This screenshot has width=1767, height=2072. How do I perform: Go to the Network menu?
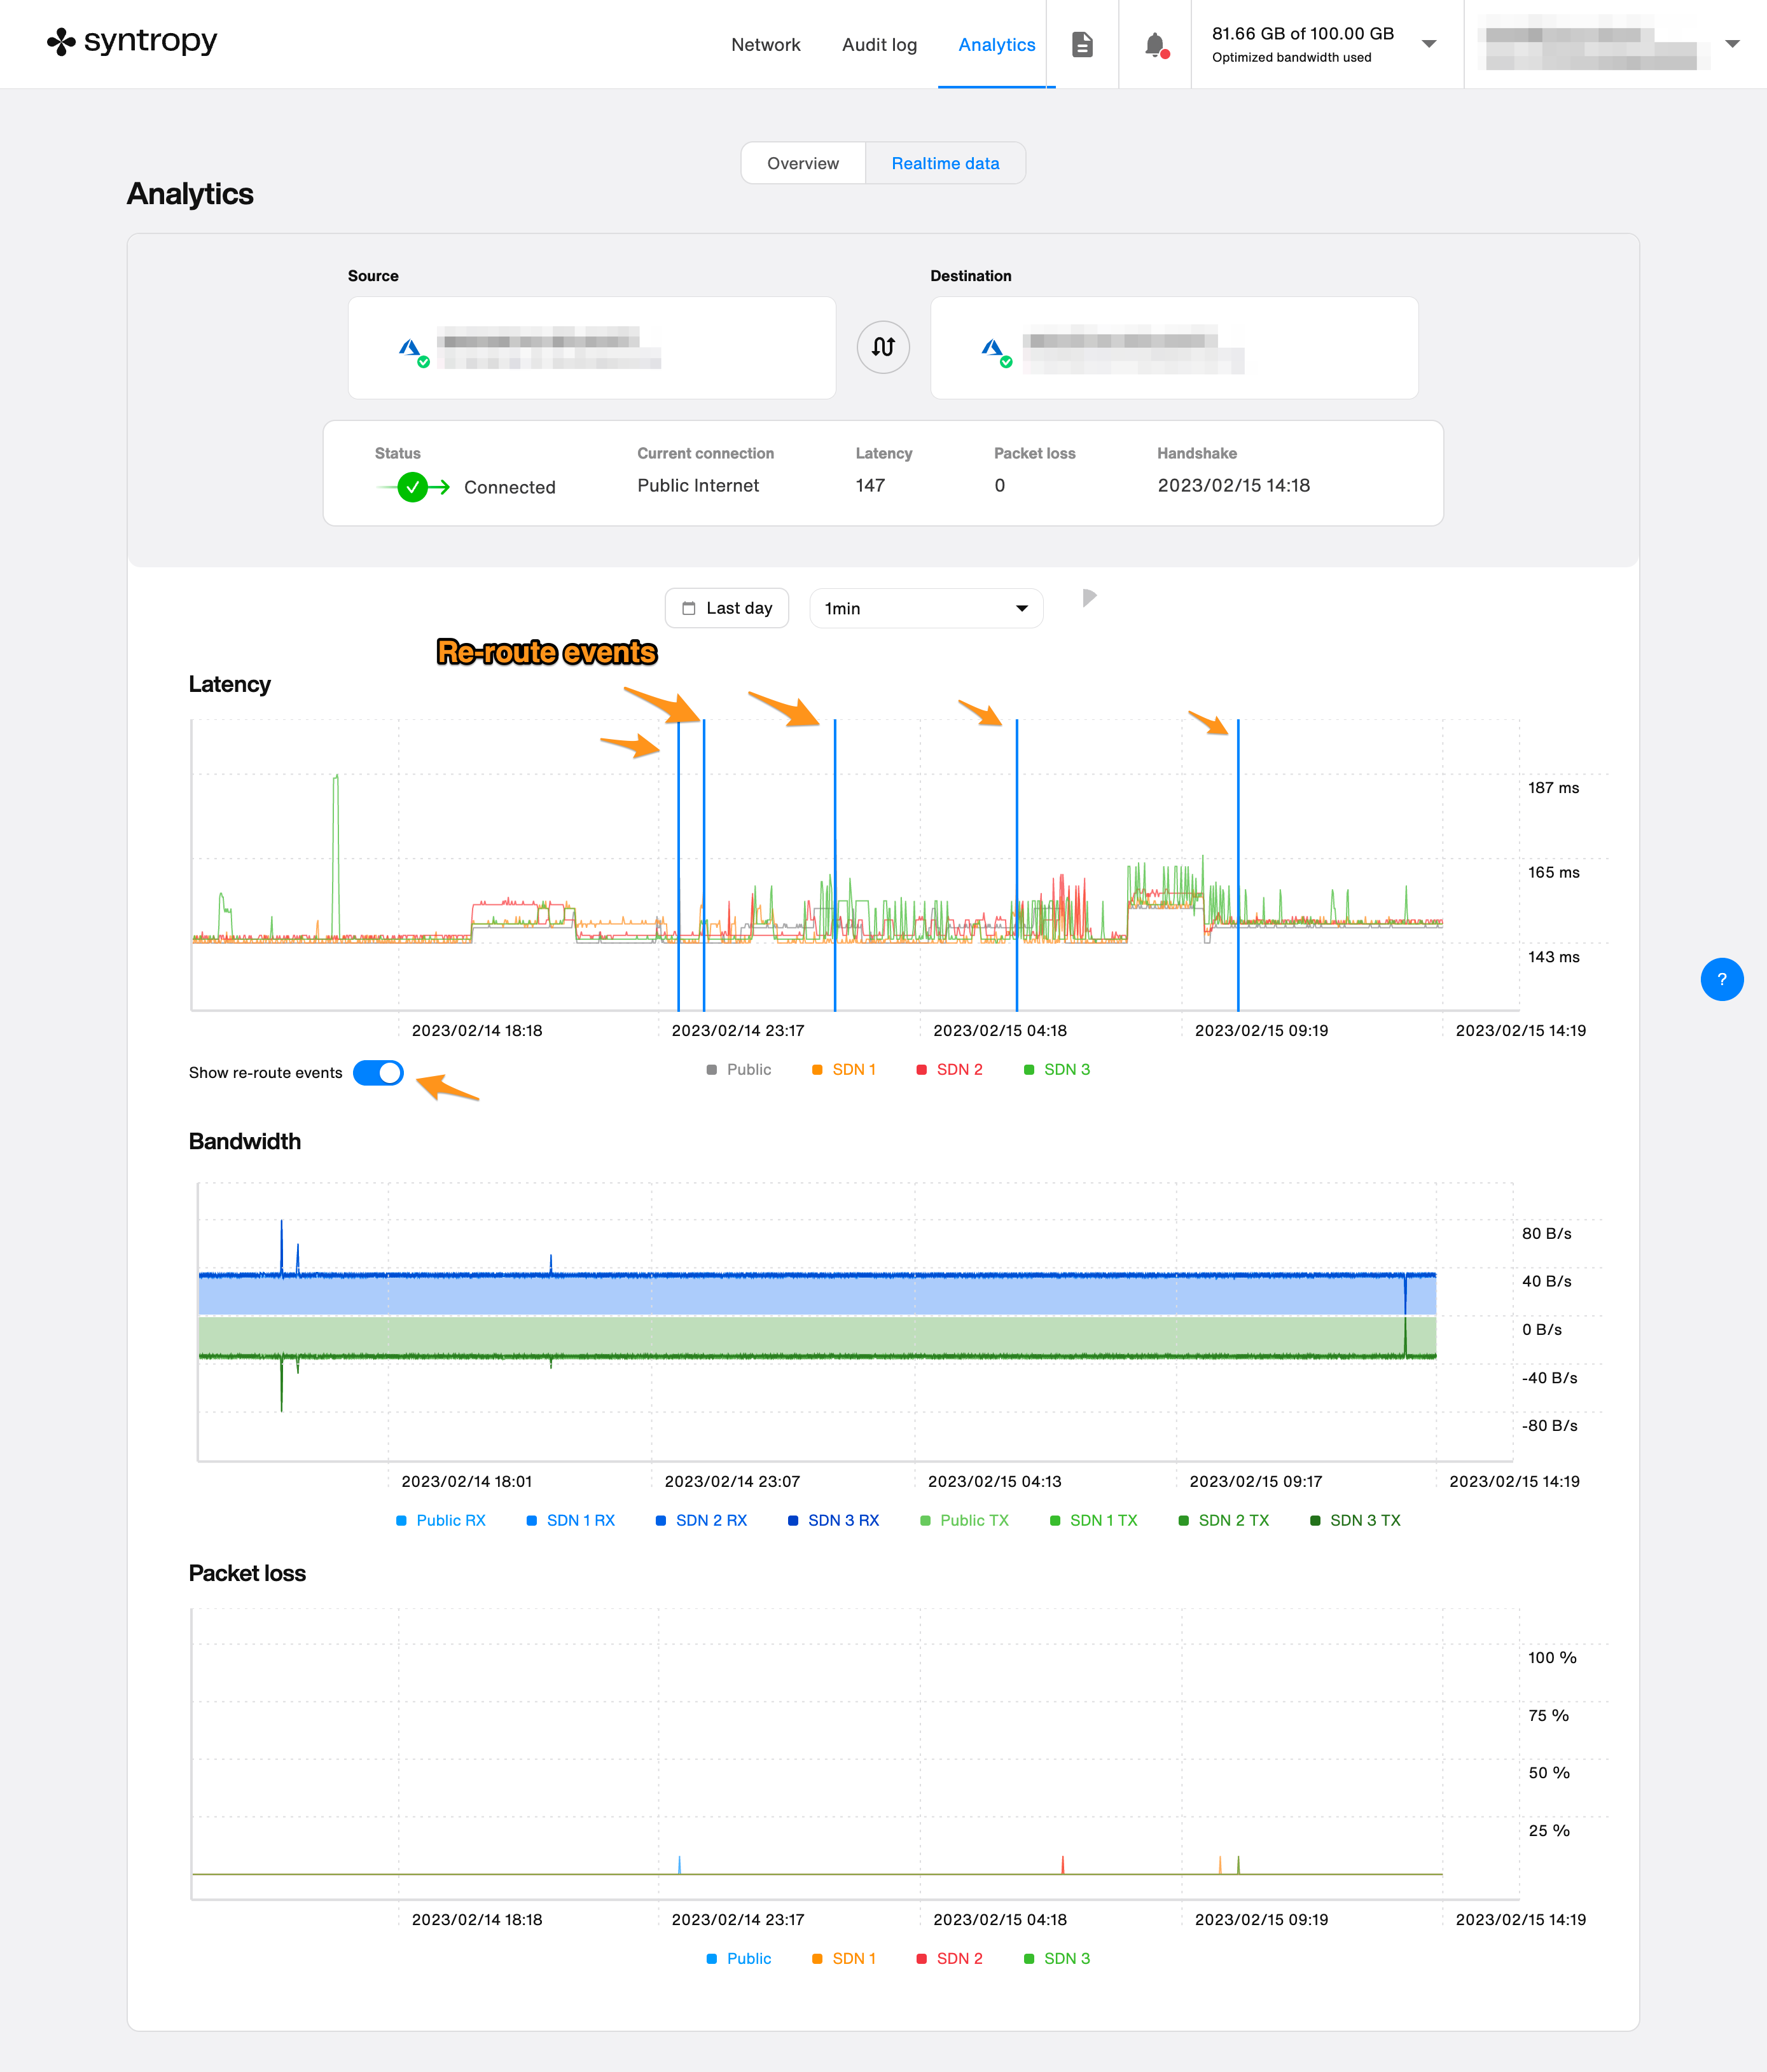pos(765,45)
